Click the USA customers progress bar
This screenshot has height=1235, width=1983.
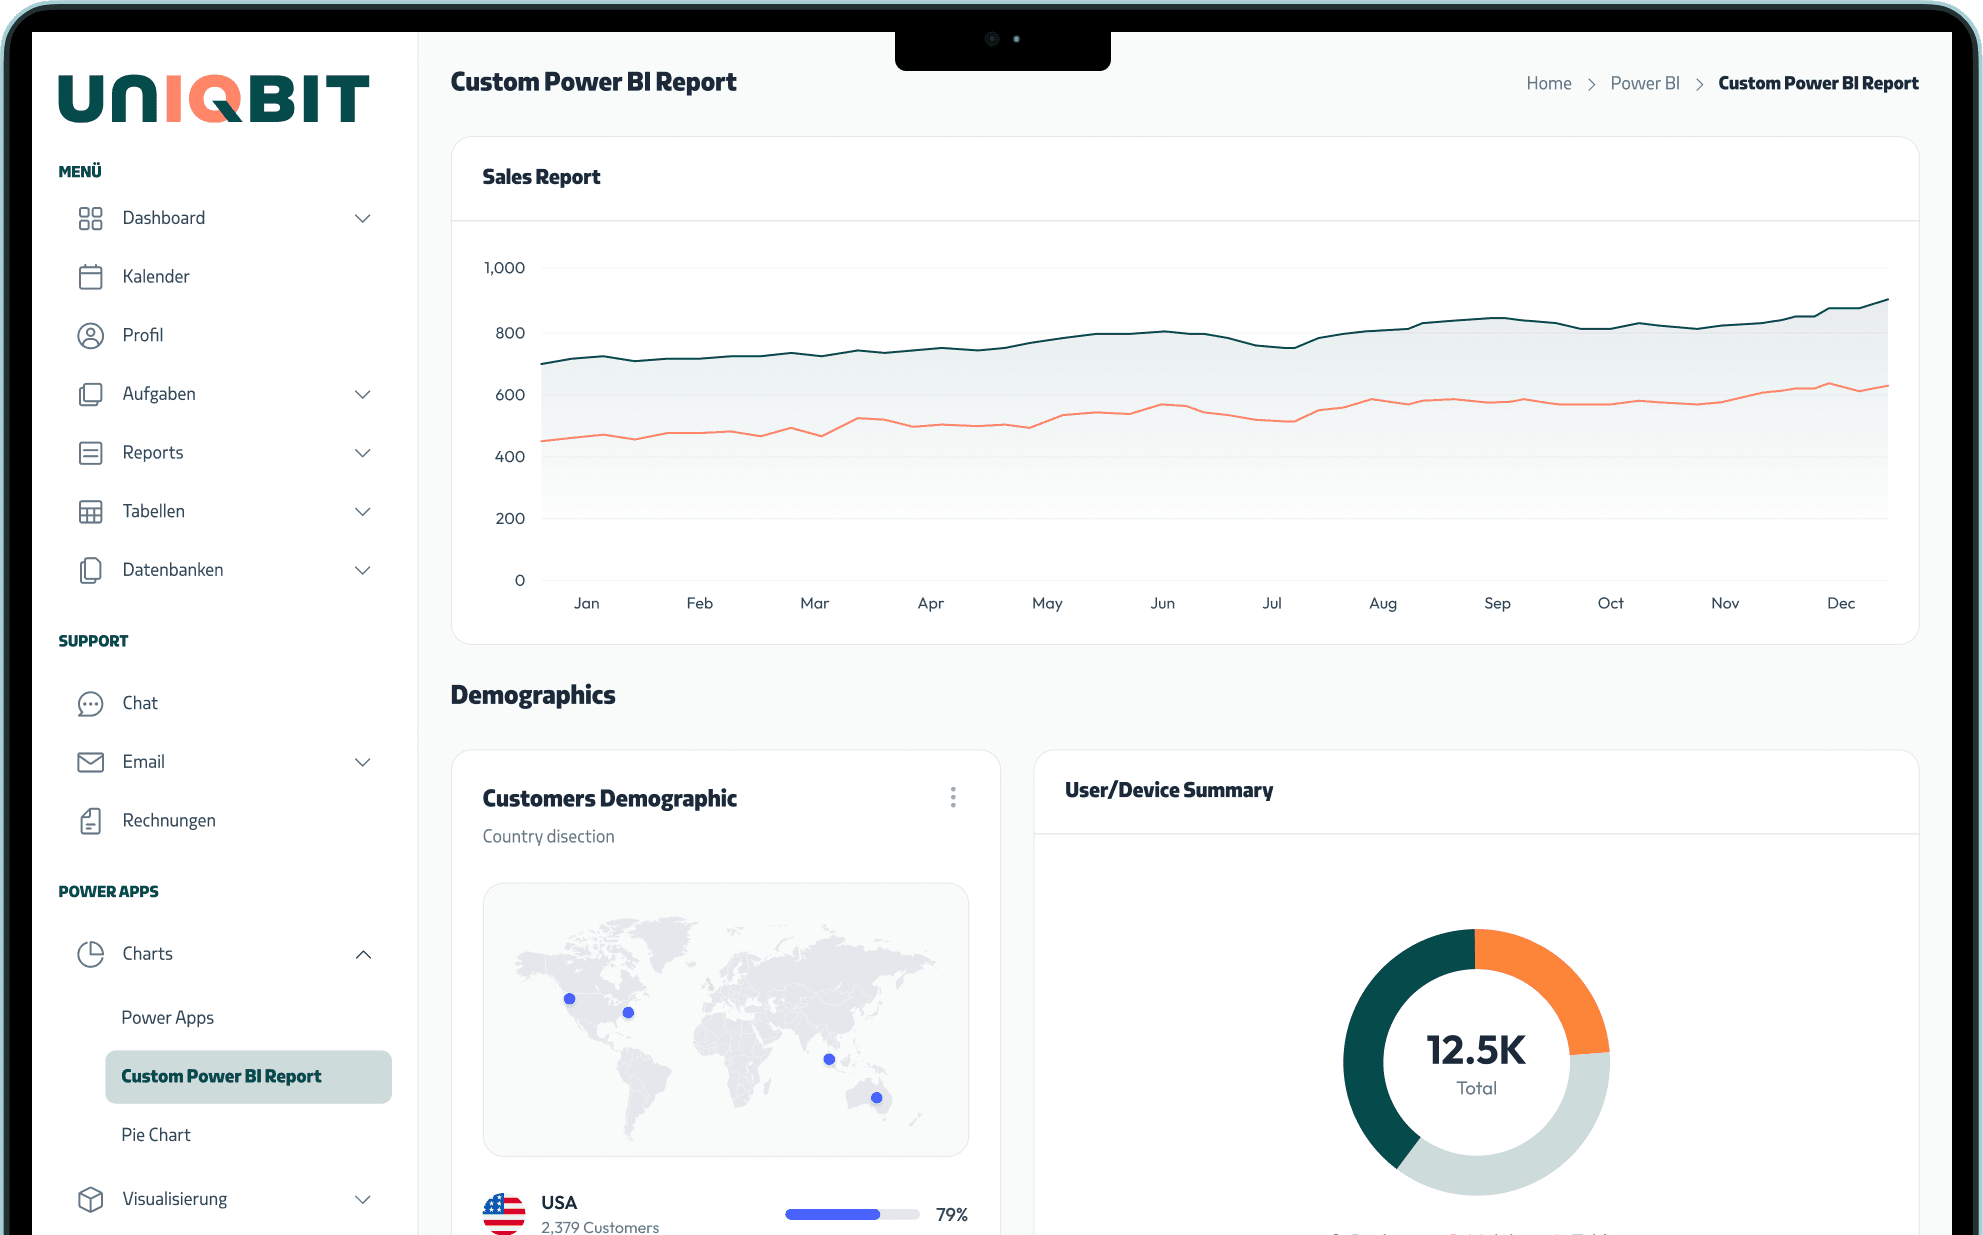(852, 1214)
